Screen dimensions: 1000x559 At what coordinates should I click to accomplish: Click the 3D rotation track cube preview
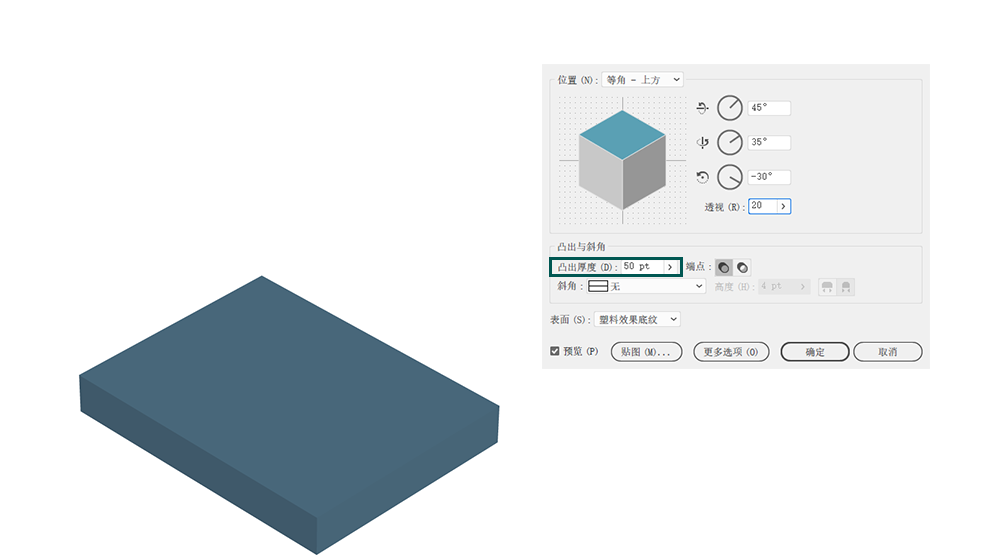click(x=622, y=160)
